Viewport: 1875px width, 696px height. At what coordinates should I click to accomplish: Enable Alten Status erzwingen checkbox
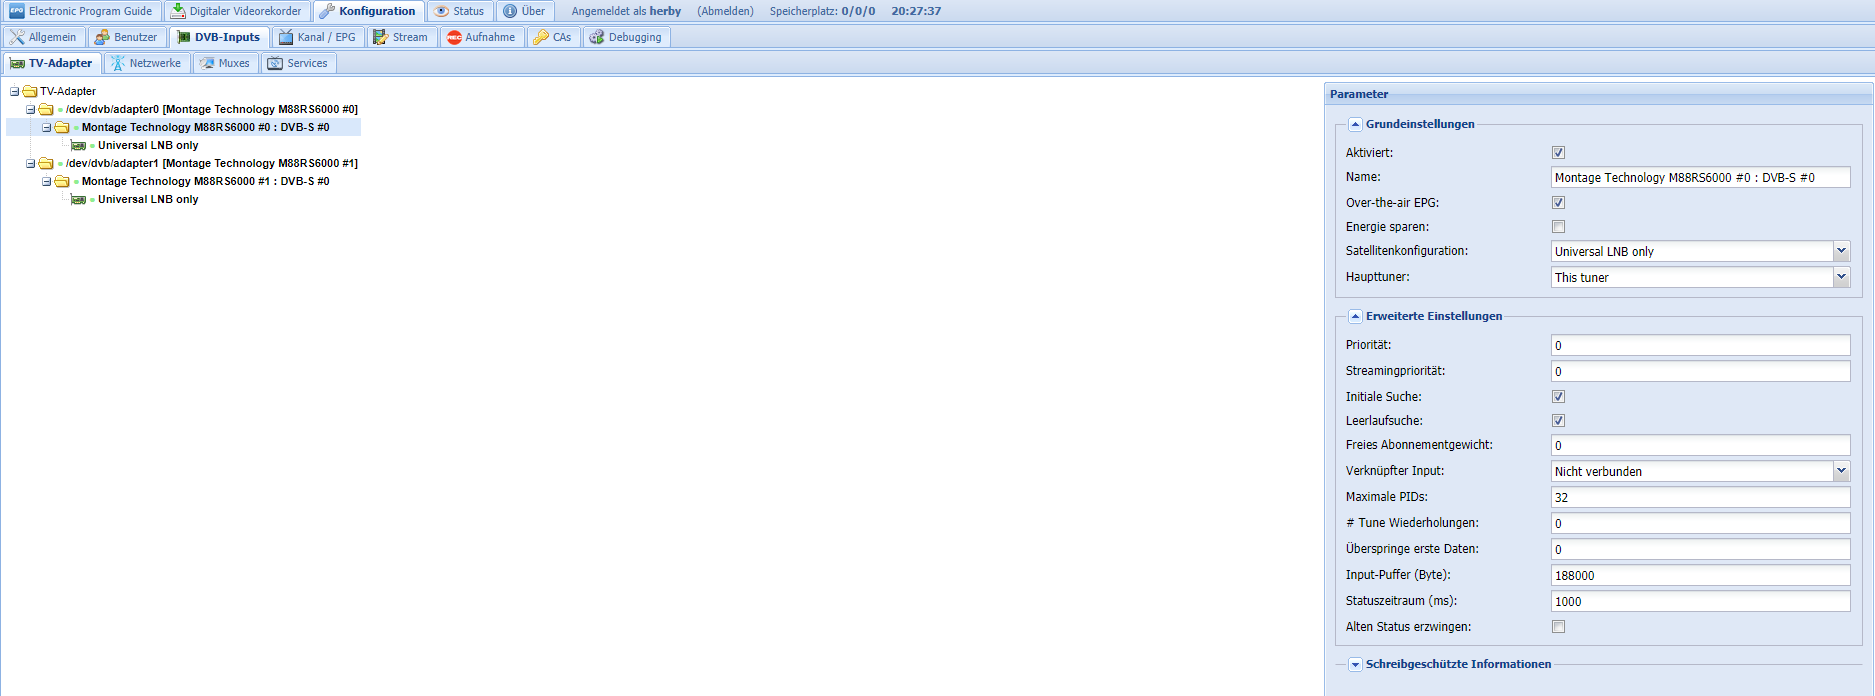click(x=1558, y=627)
